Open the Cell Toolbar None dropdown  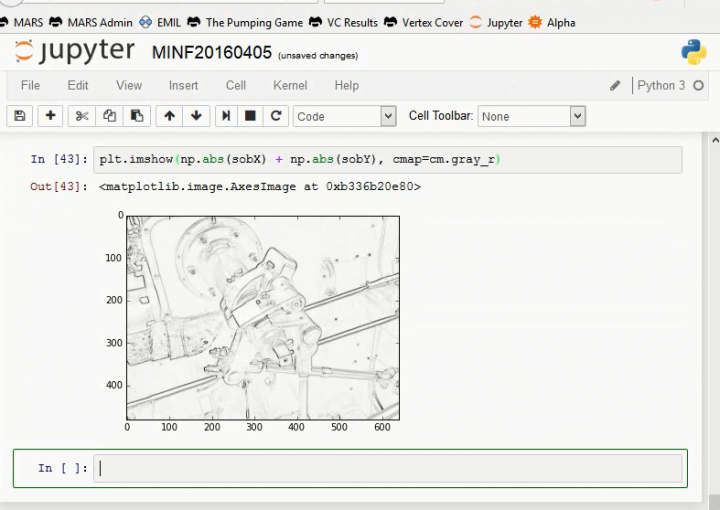[x=531, y=116]
